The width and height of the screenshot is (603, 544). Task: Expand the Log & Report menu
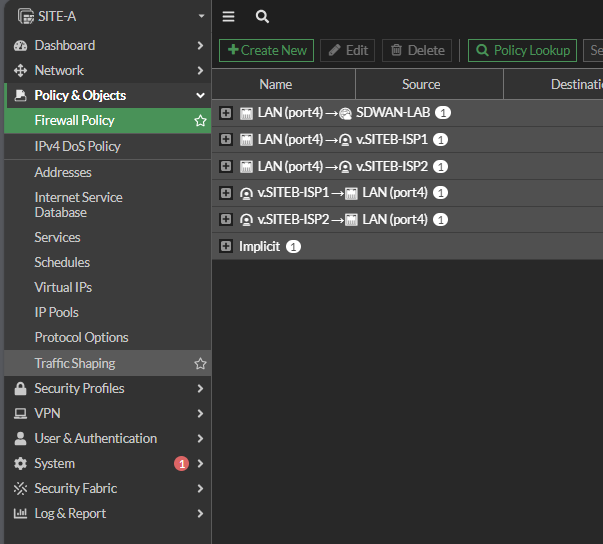pyautogui.click(x=70, y=514)
